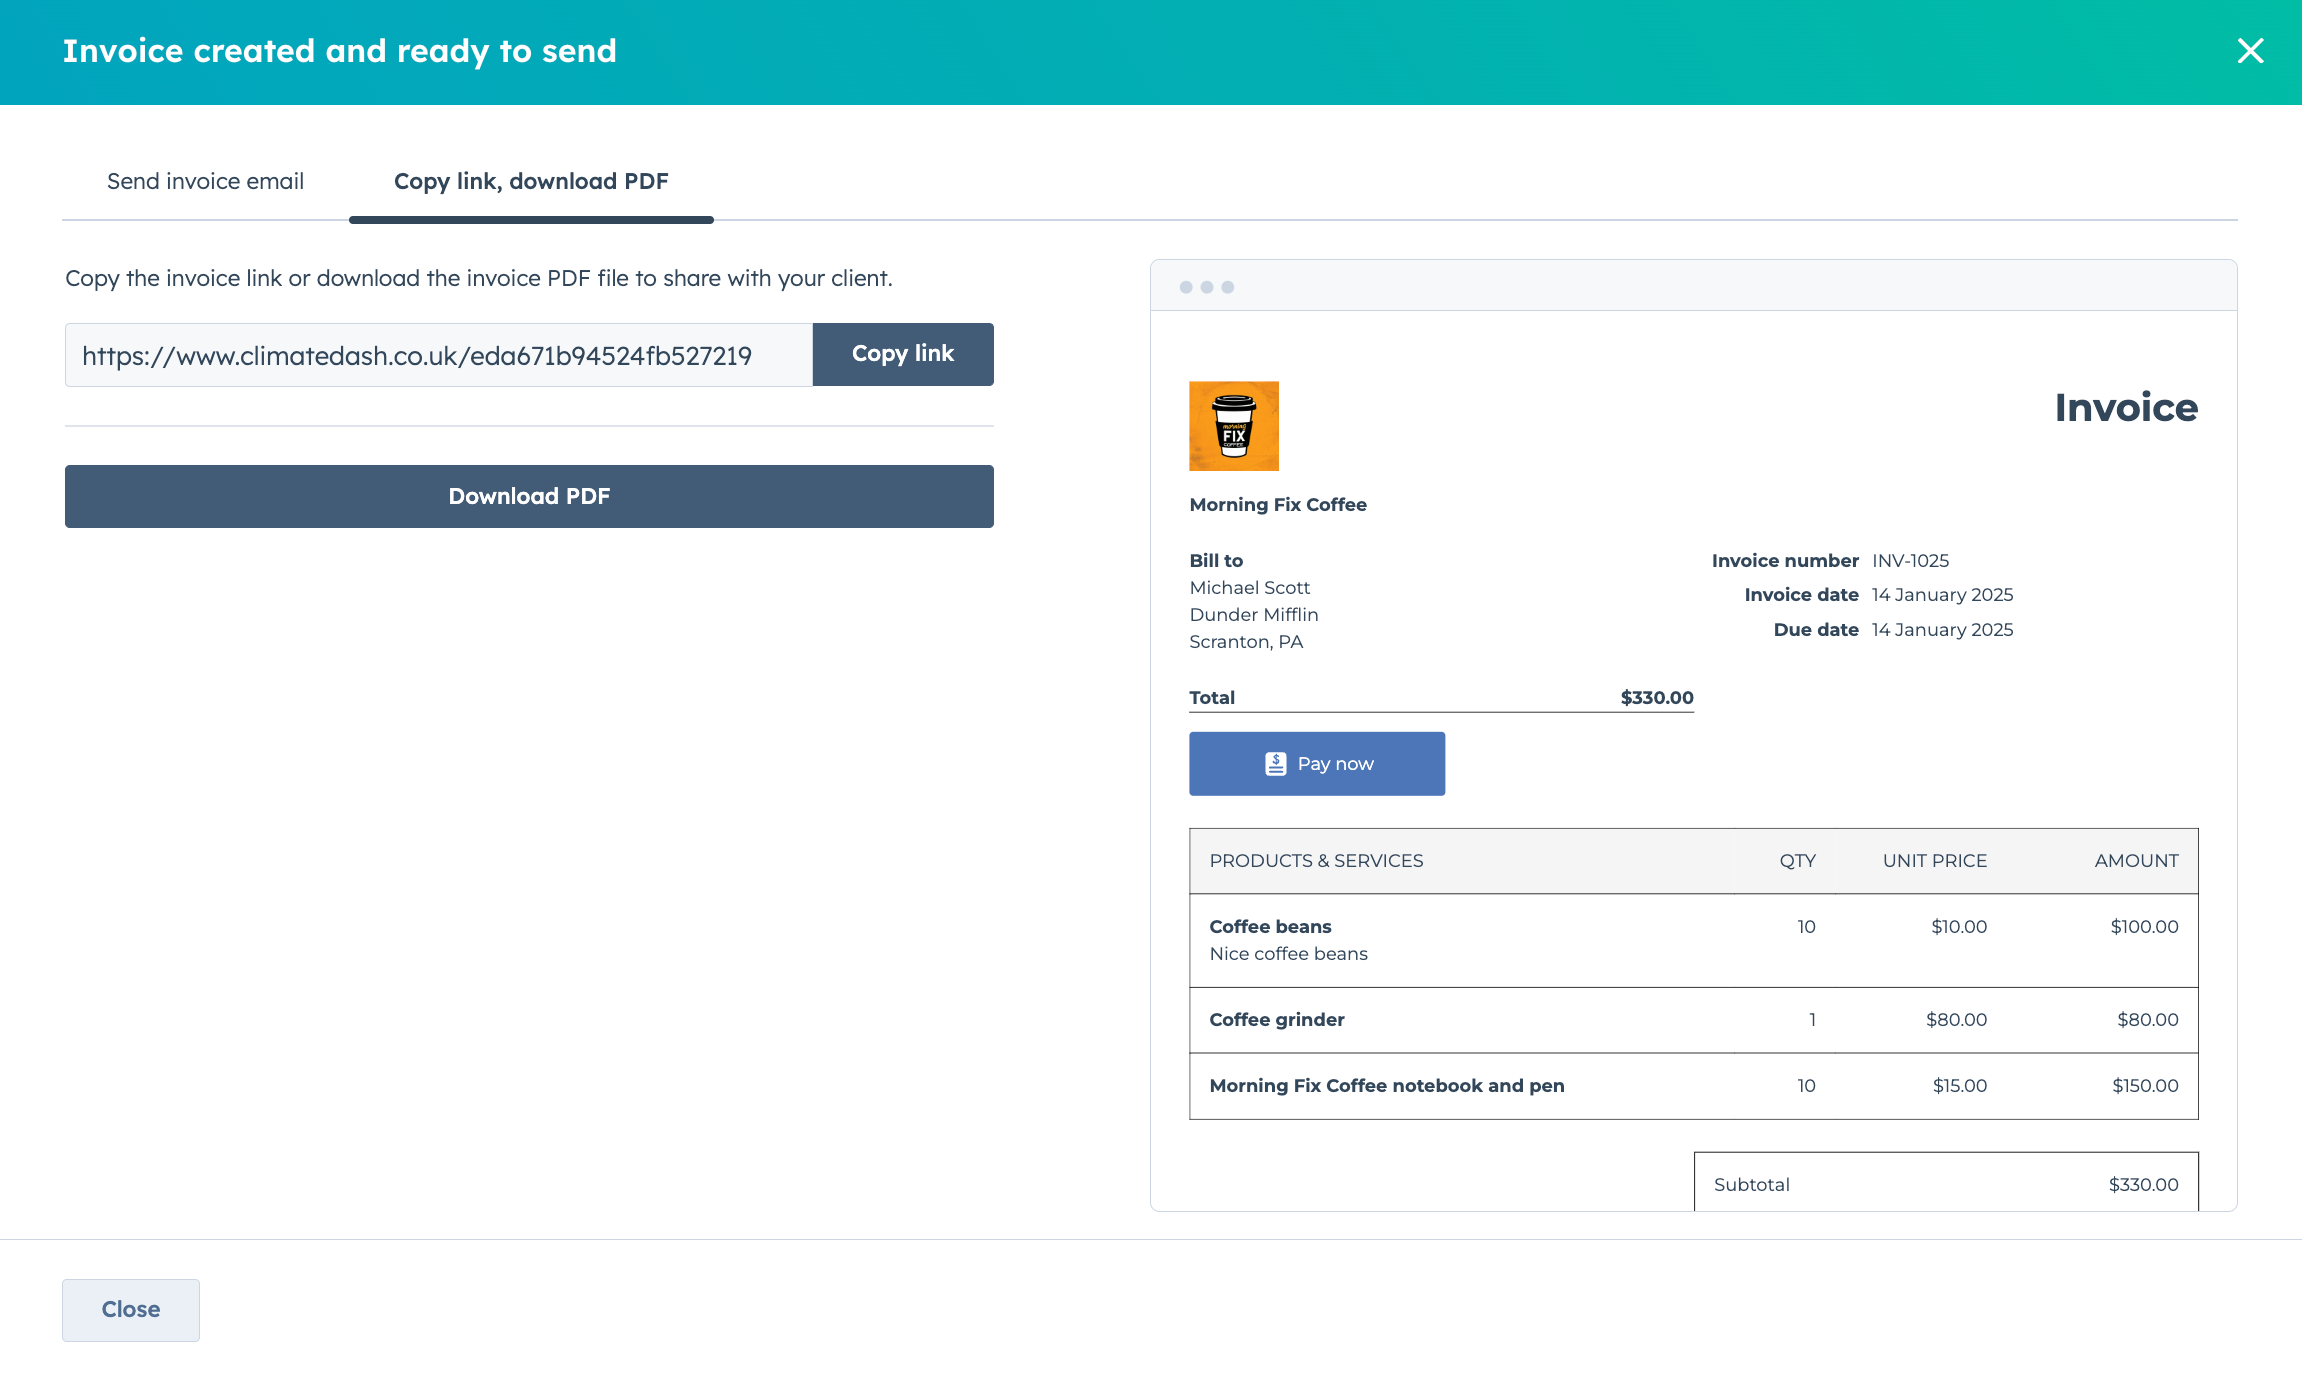Click the first preview window dot
This screenshot has width=2302, height=1376.
(x=1185, y=286)
